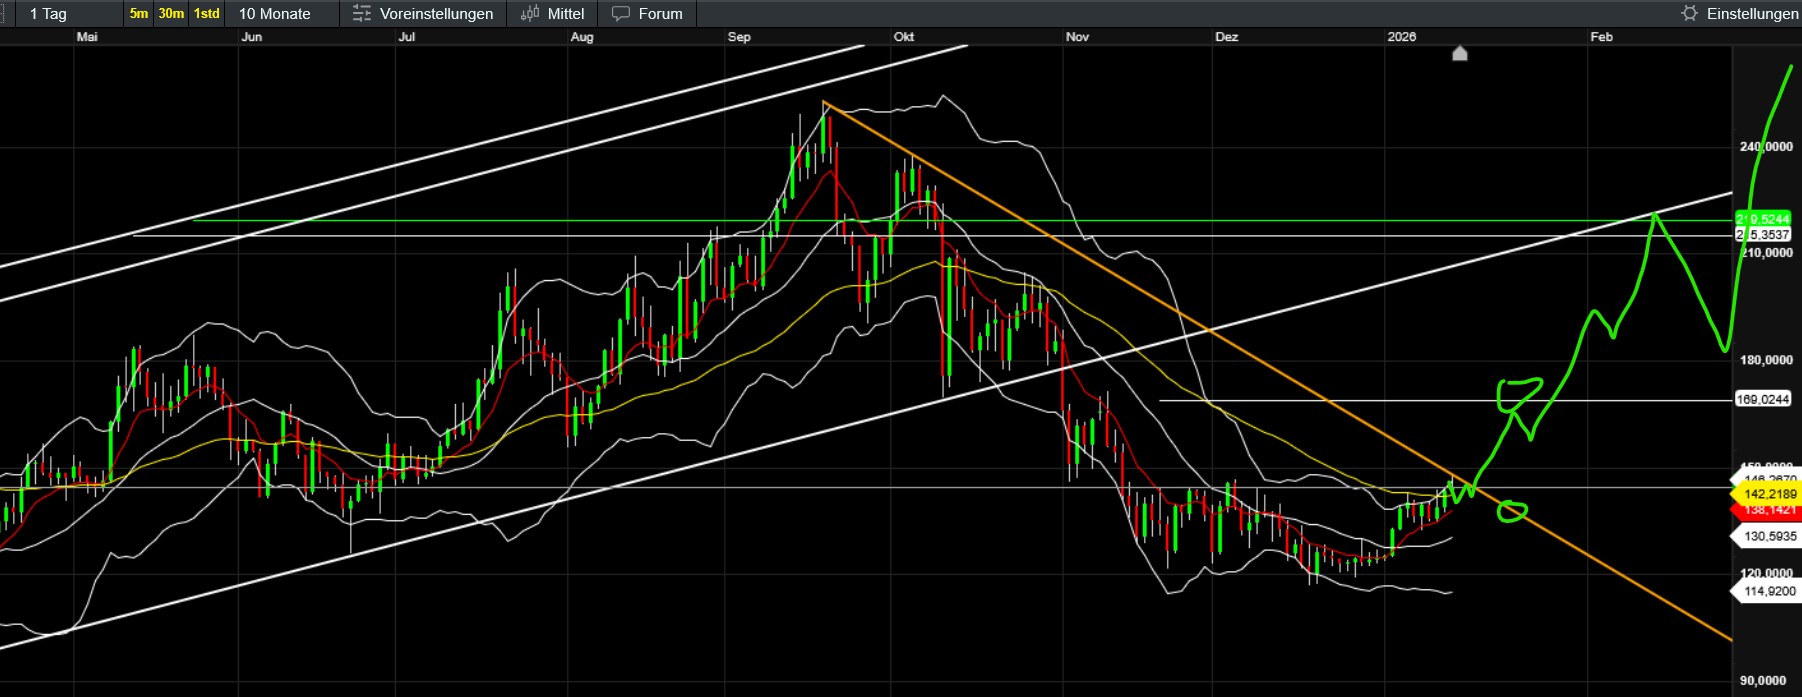
Task: Open the Voreinstellungen menu
Action: click(x=436, y=14)
